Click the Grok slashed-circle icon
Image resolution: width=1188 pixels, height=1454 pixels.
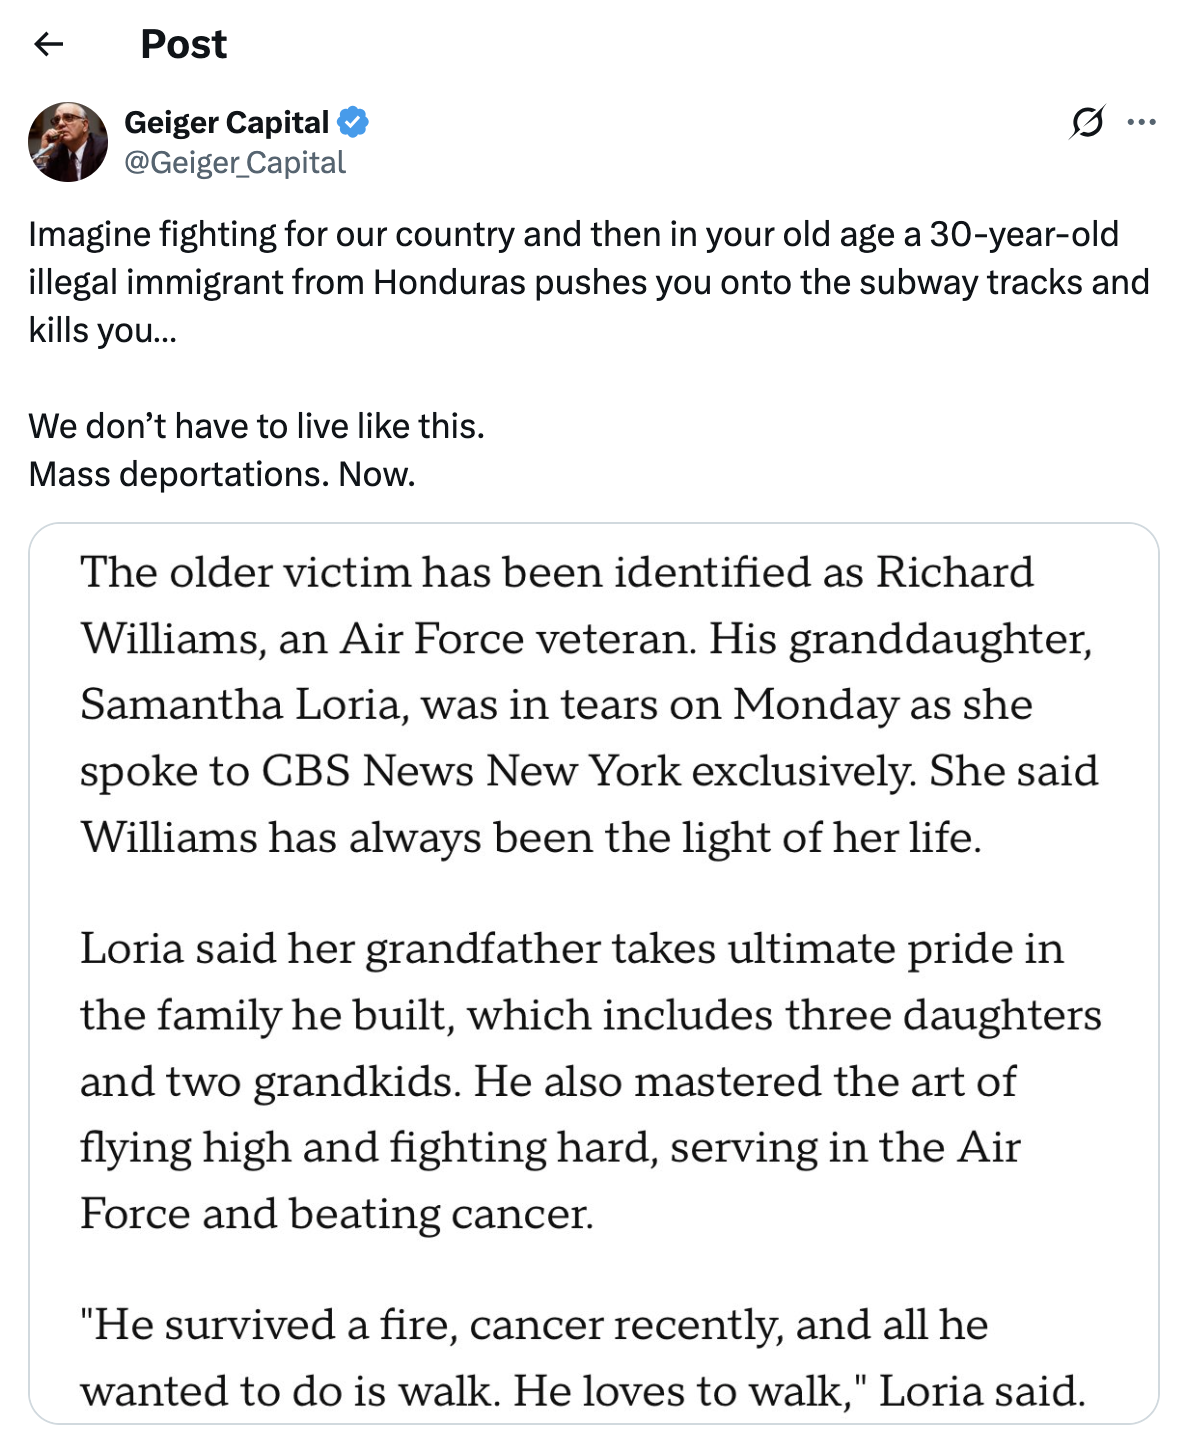1086,123
